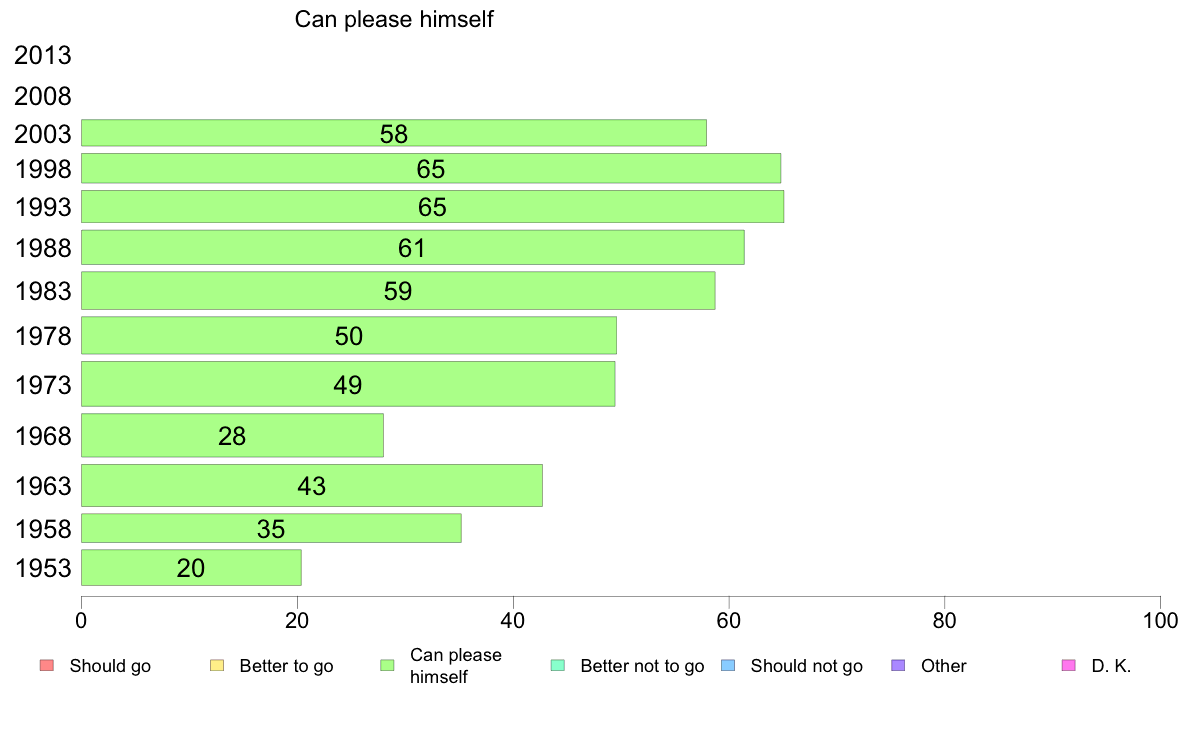This screenshot has width=1188, height=736.
Task: Click the Better to go legend label
Action: tap(286, 666)
